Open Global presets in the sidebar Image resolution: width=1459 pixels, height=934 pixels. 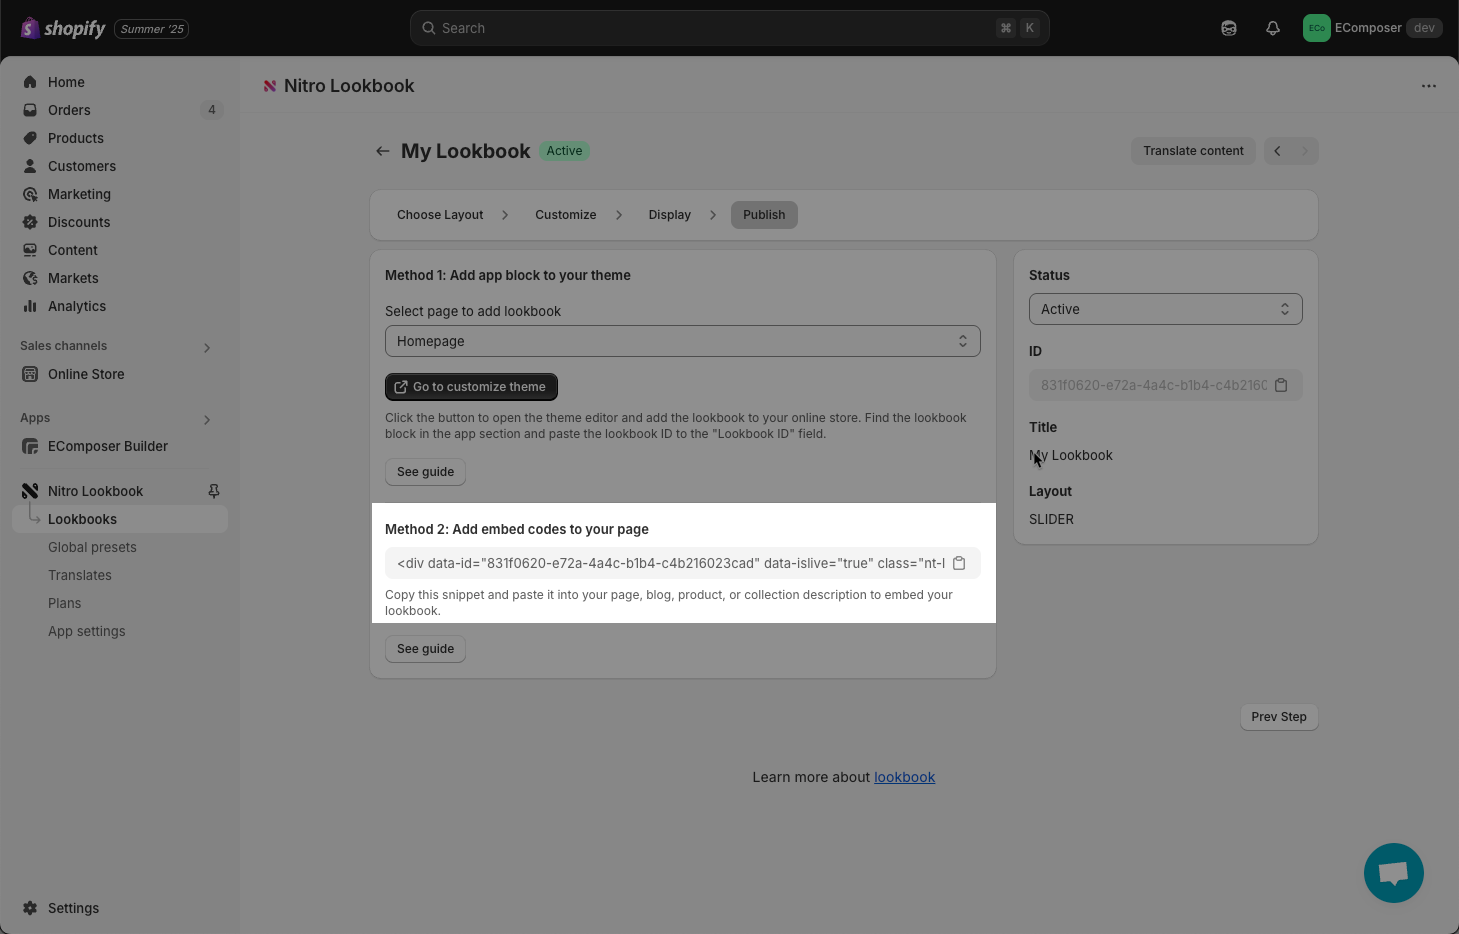[92, 547]
